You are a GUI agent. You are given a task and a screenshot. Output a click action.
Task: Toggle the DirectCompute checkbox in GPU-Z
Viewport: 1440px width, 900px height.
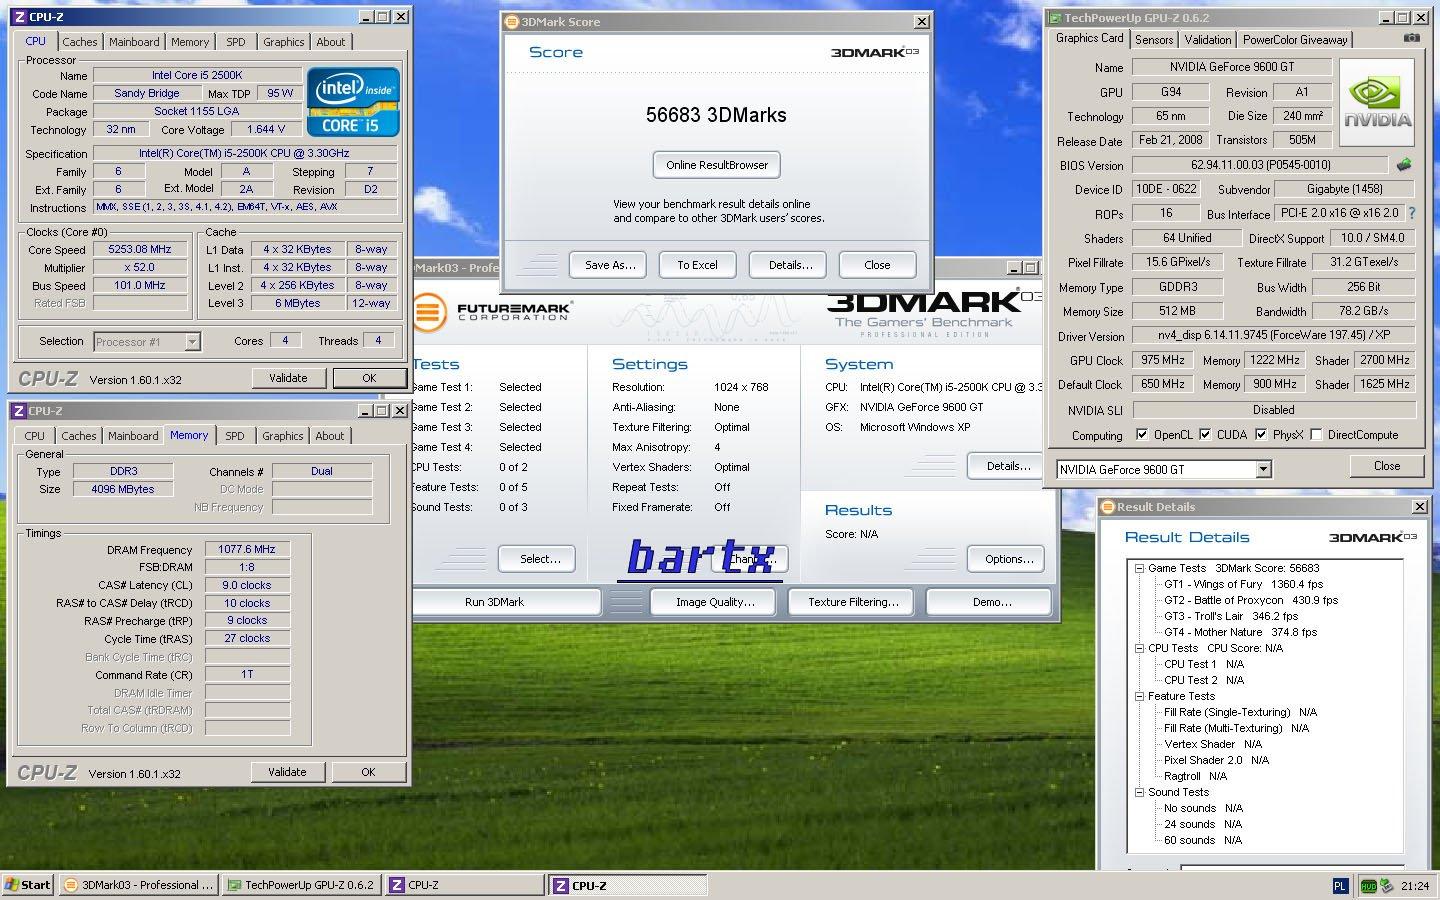(1316, 434)
